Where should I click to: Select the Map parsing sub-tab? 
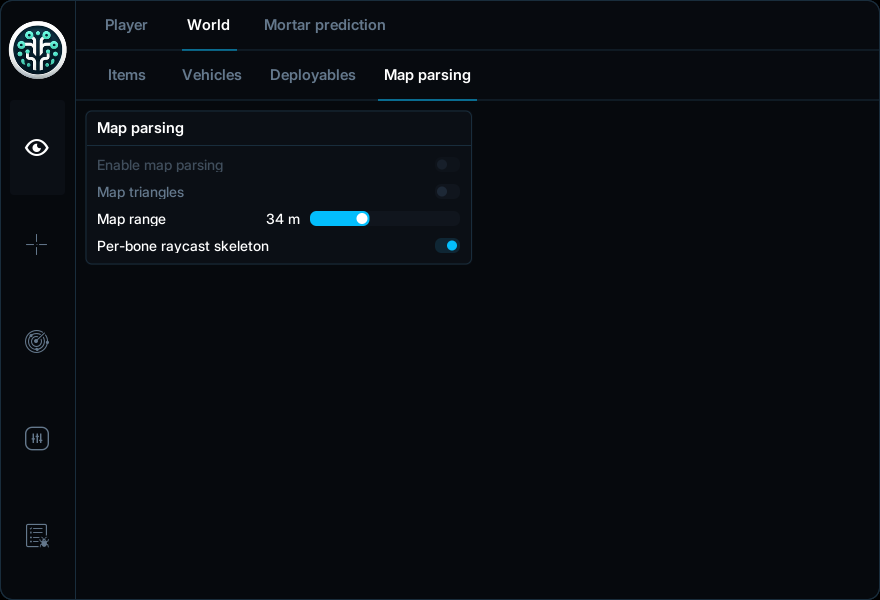coord(428,75)
